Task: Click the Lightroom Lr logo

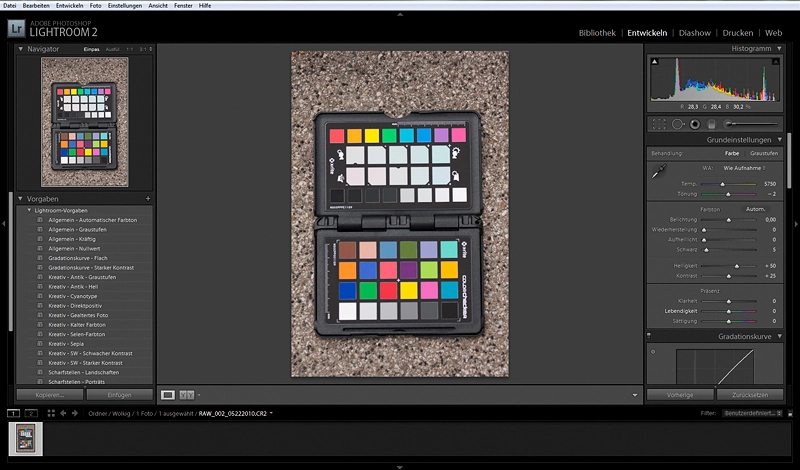Action: pos(16,29)
